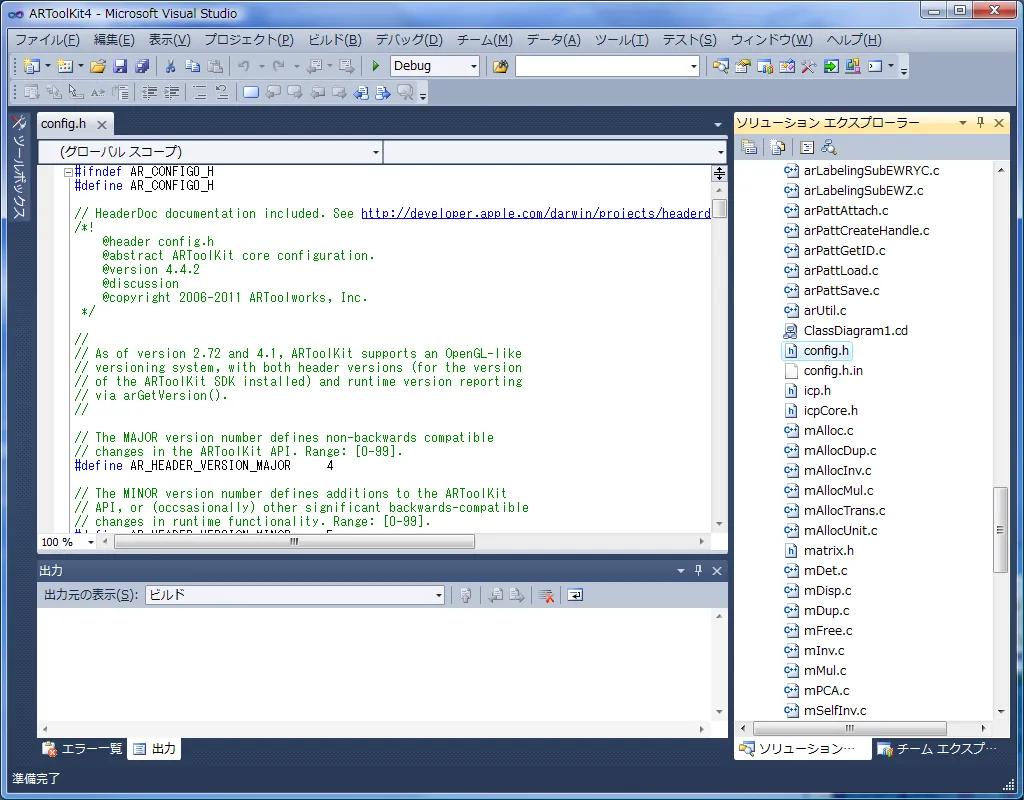Click View Class Diagram icon in Solution Explorer
Image resolution: width=1024 pixels, height=800 pixels.
coord(829,148)
